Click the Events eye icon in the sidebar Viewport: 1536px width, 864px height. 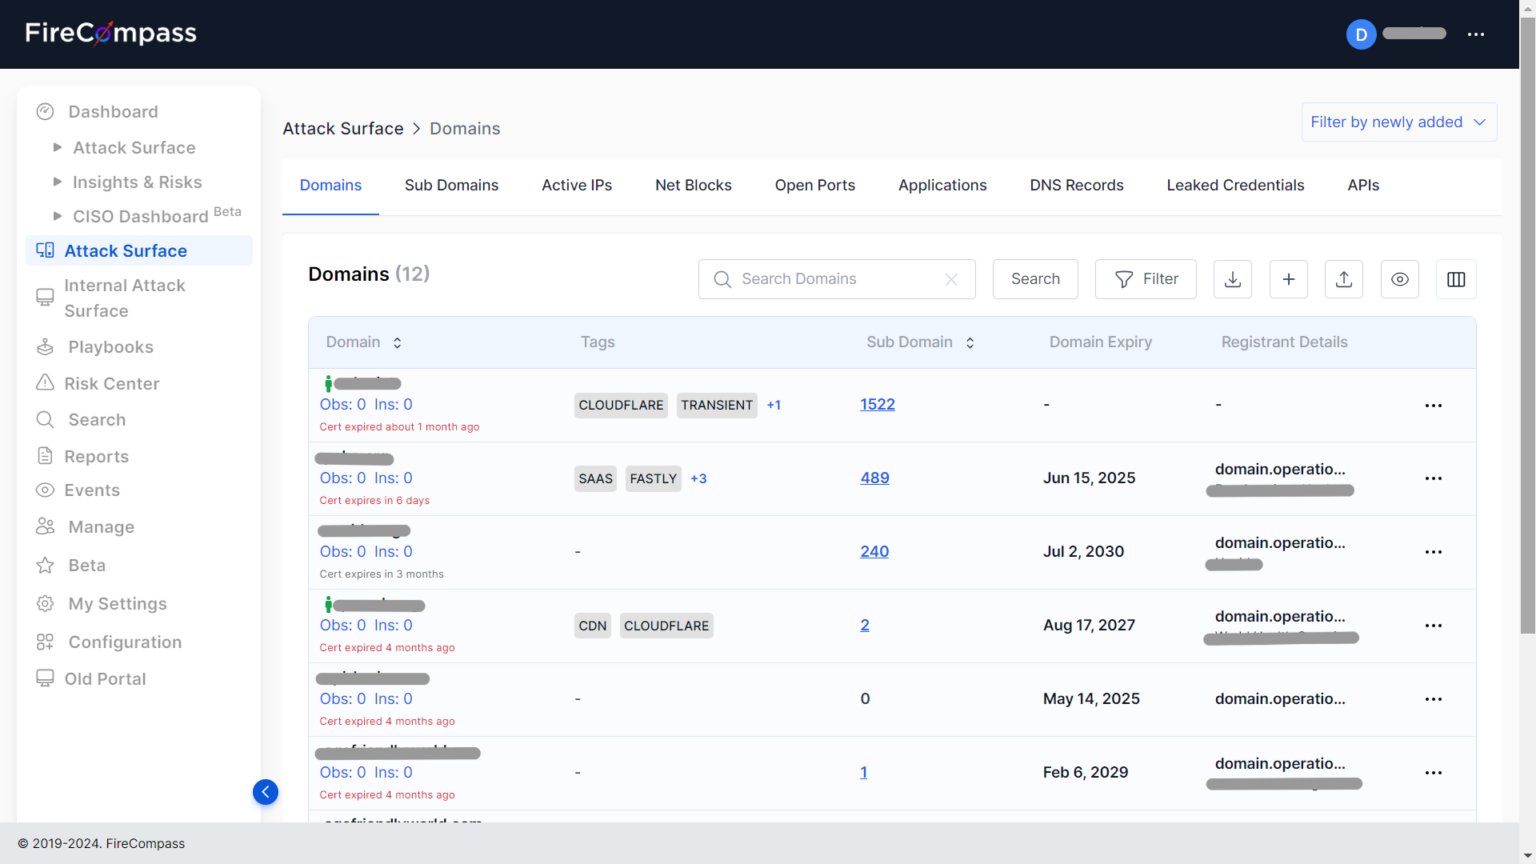point(45,490)
